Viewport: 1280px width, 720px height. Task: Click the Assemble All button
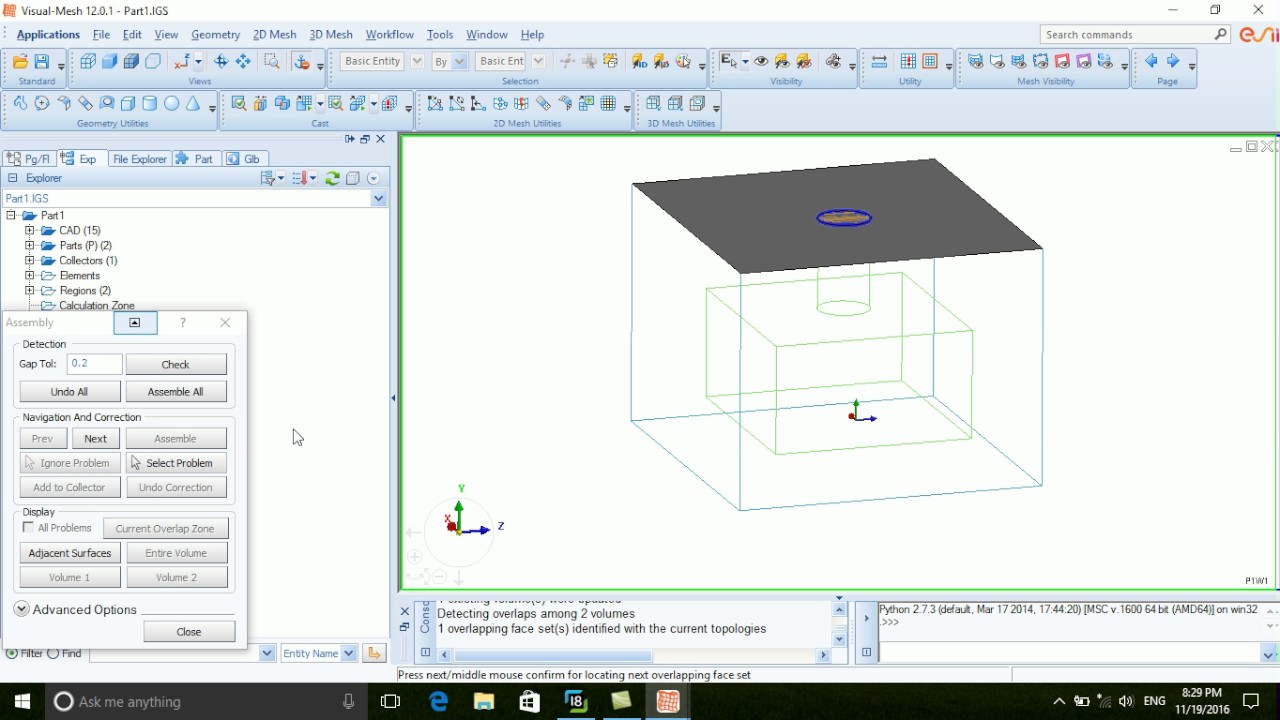pos(176,391)
